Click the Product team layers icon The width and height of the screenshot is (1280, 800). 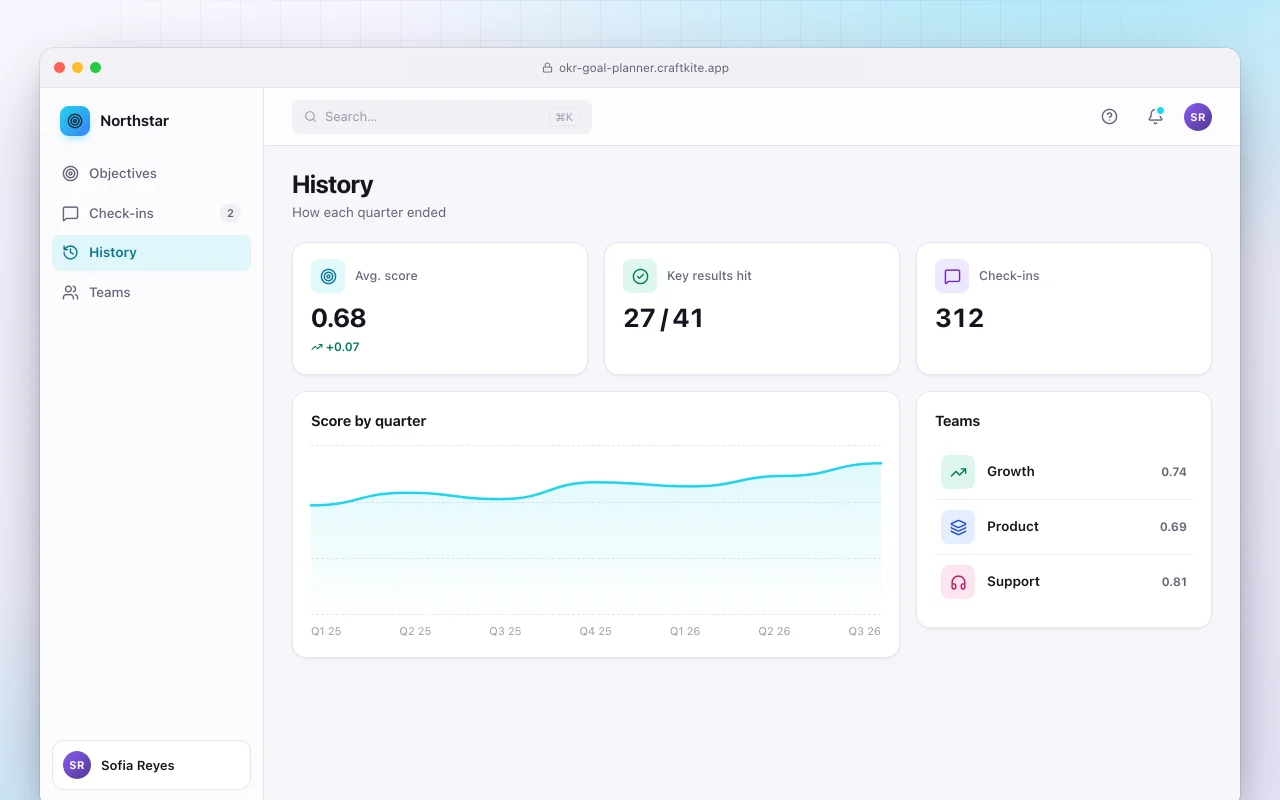(x=958, y=527)
